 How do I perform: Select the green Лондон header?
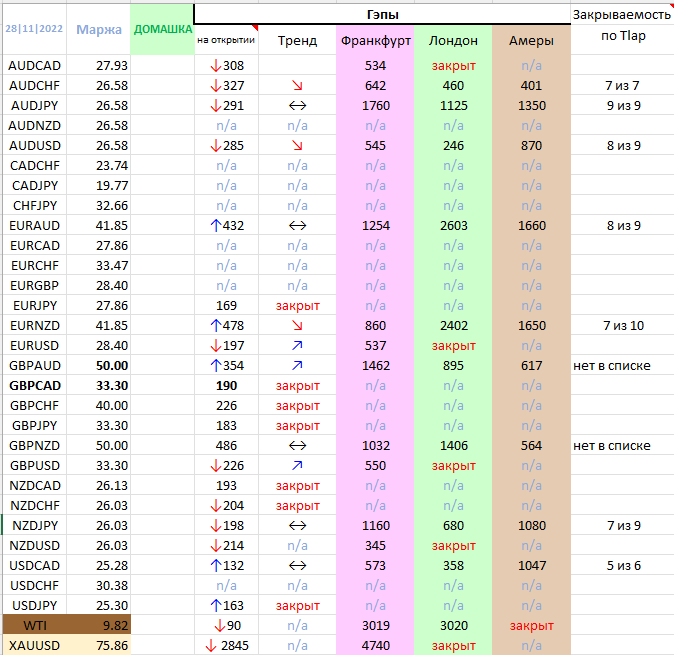point(453,40)
